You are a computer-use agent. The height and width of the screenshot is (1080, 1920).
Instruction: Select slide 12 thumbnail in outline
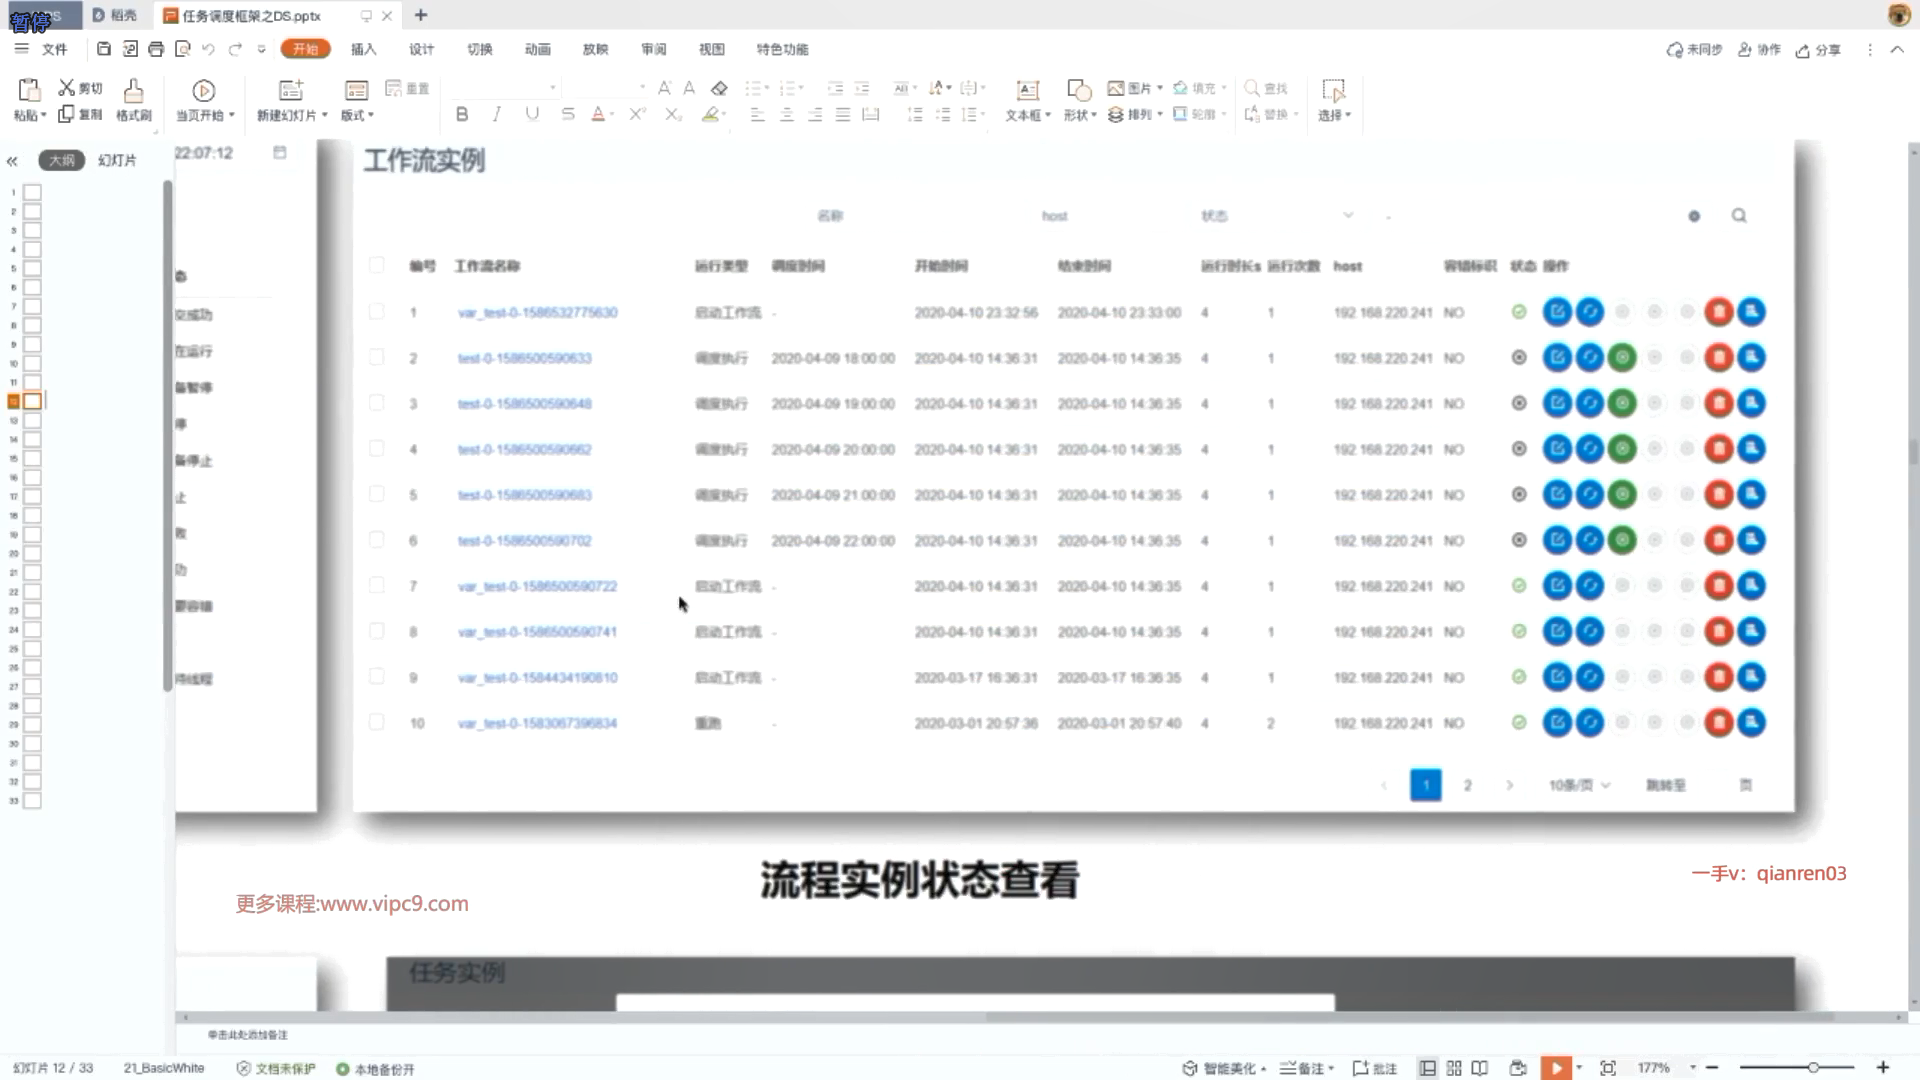32,401
